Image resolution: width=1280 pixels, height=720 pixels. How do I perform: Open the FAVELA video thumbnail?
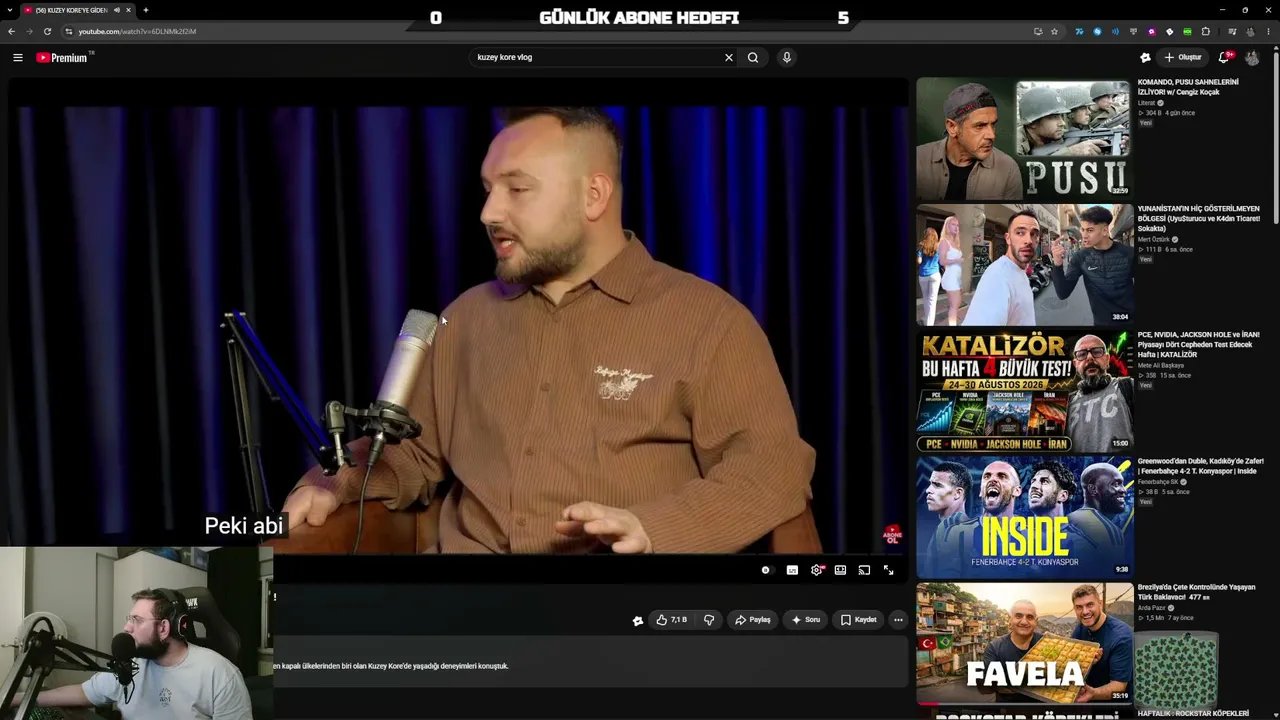[1024, 643]
